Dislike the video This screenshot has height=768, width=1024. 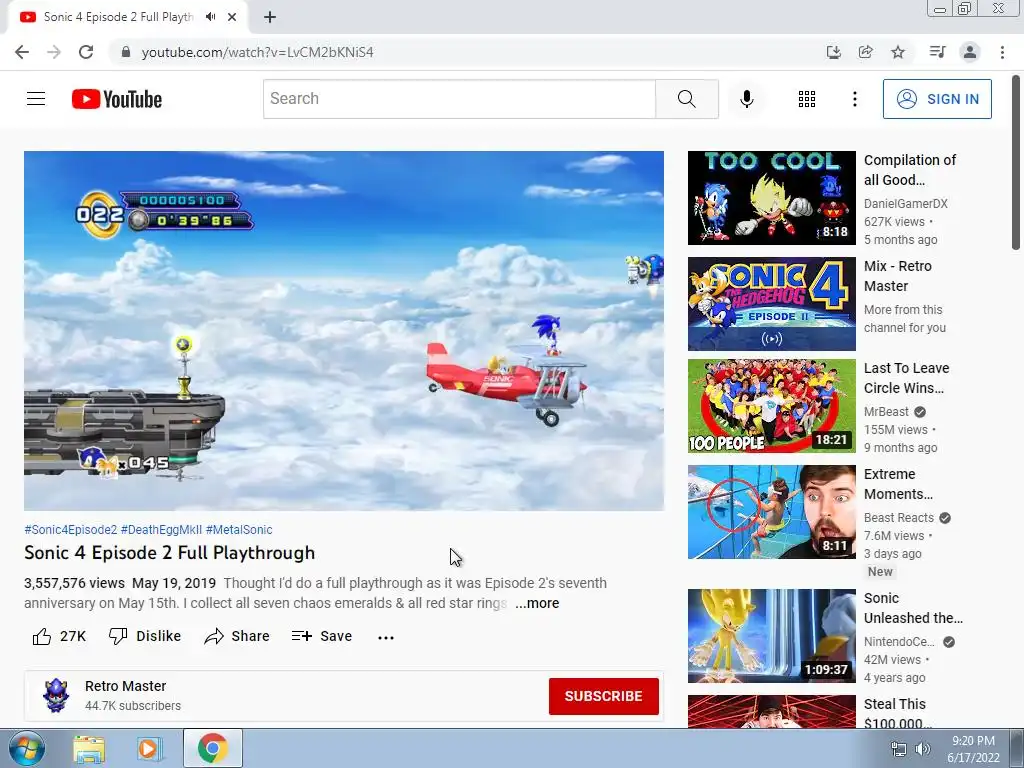[145, 636]
